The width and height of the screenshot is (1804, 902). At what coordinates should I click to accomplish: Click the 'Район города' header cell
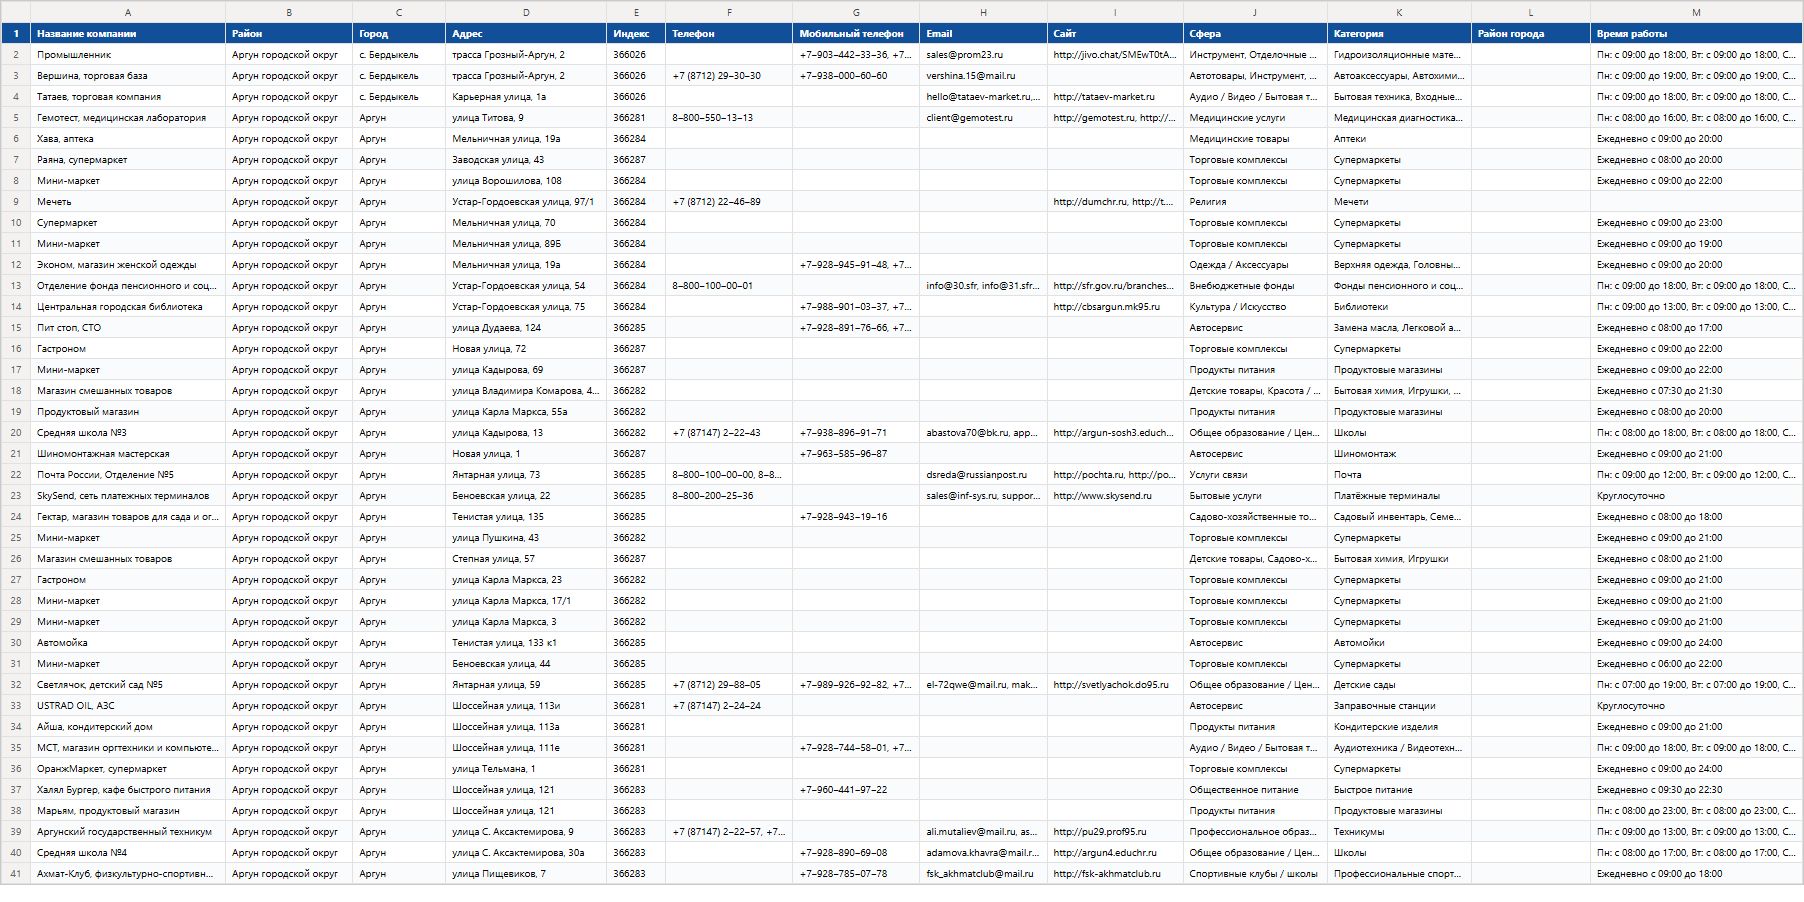pyautogui.click(x=1530, y=33)
